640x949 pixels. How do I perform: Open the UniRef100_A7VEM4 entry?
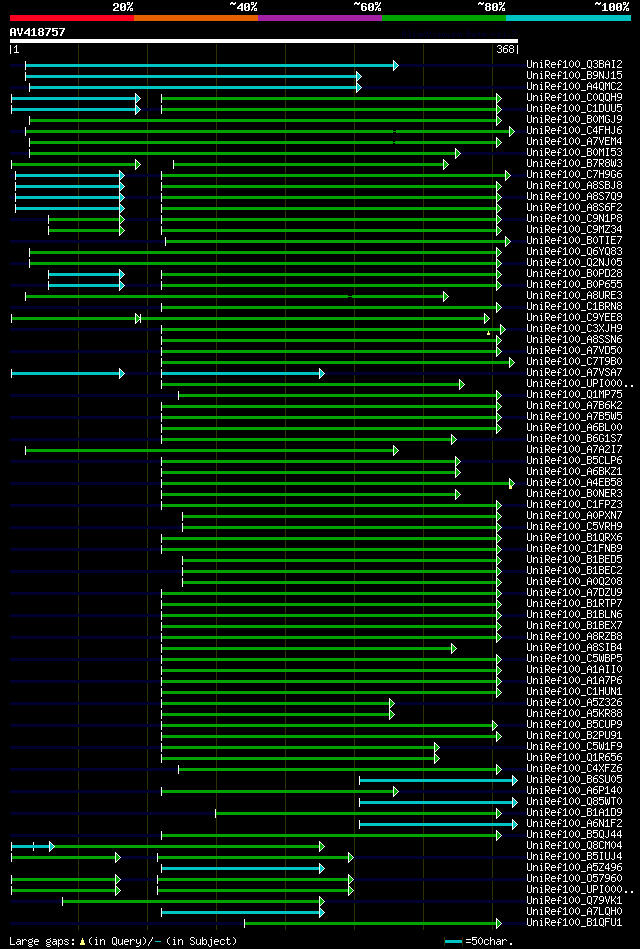point(575,142)
